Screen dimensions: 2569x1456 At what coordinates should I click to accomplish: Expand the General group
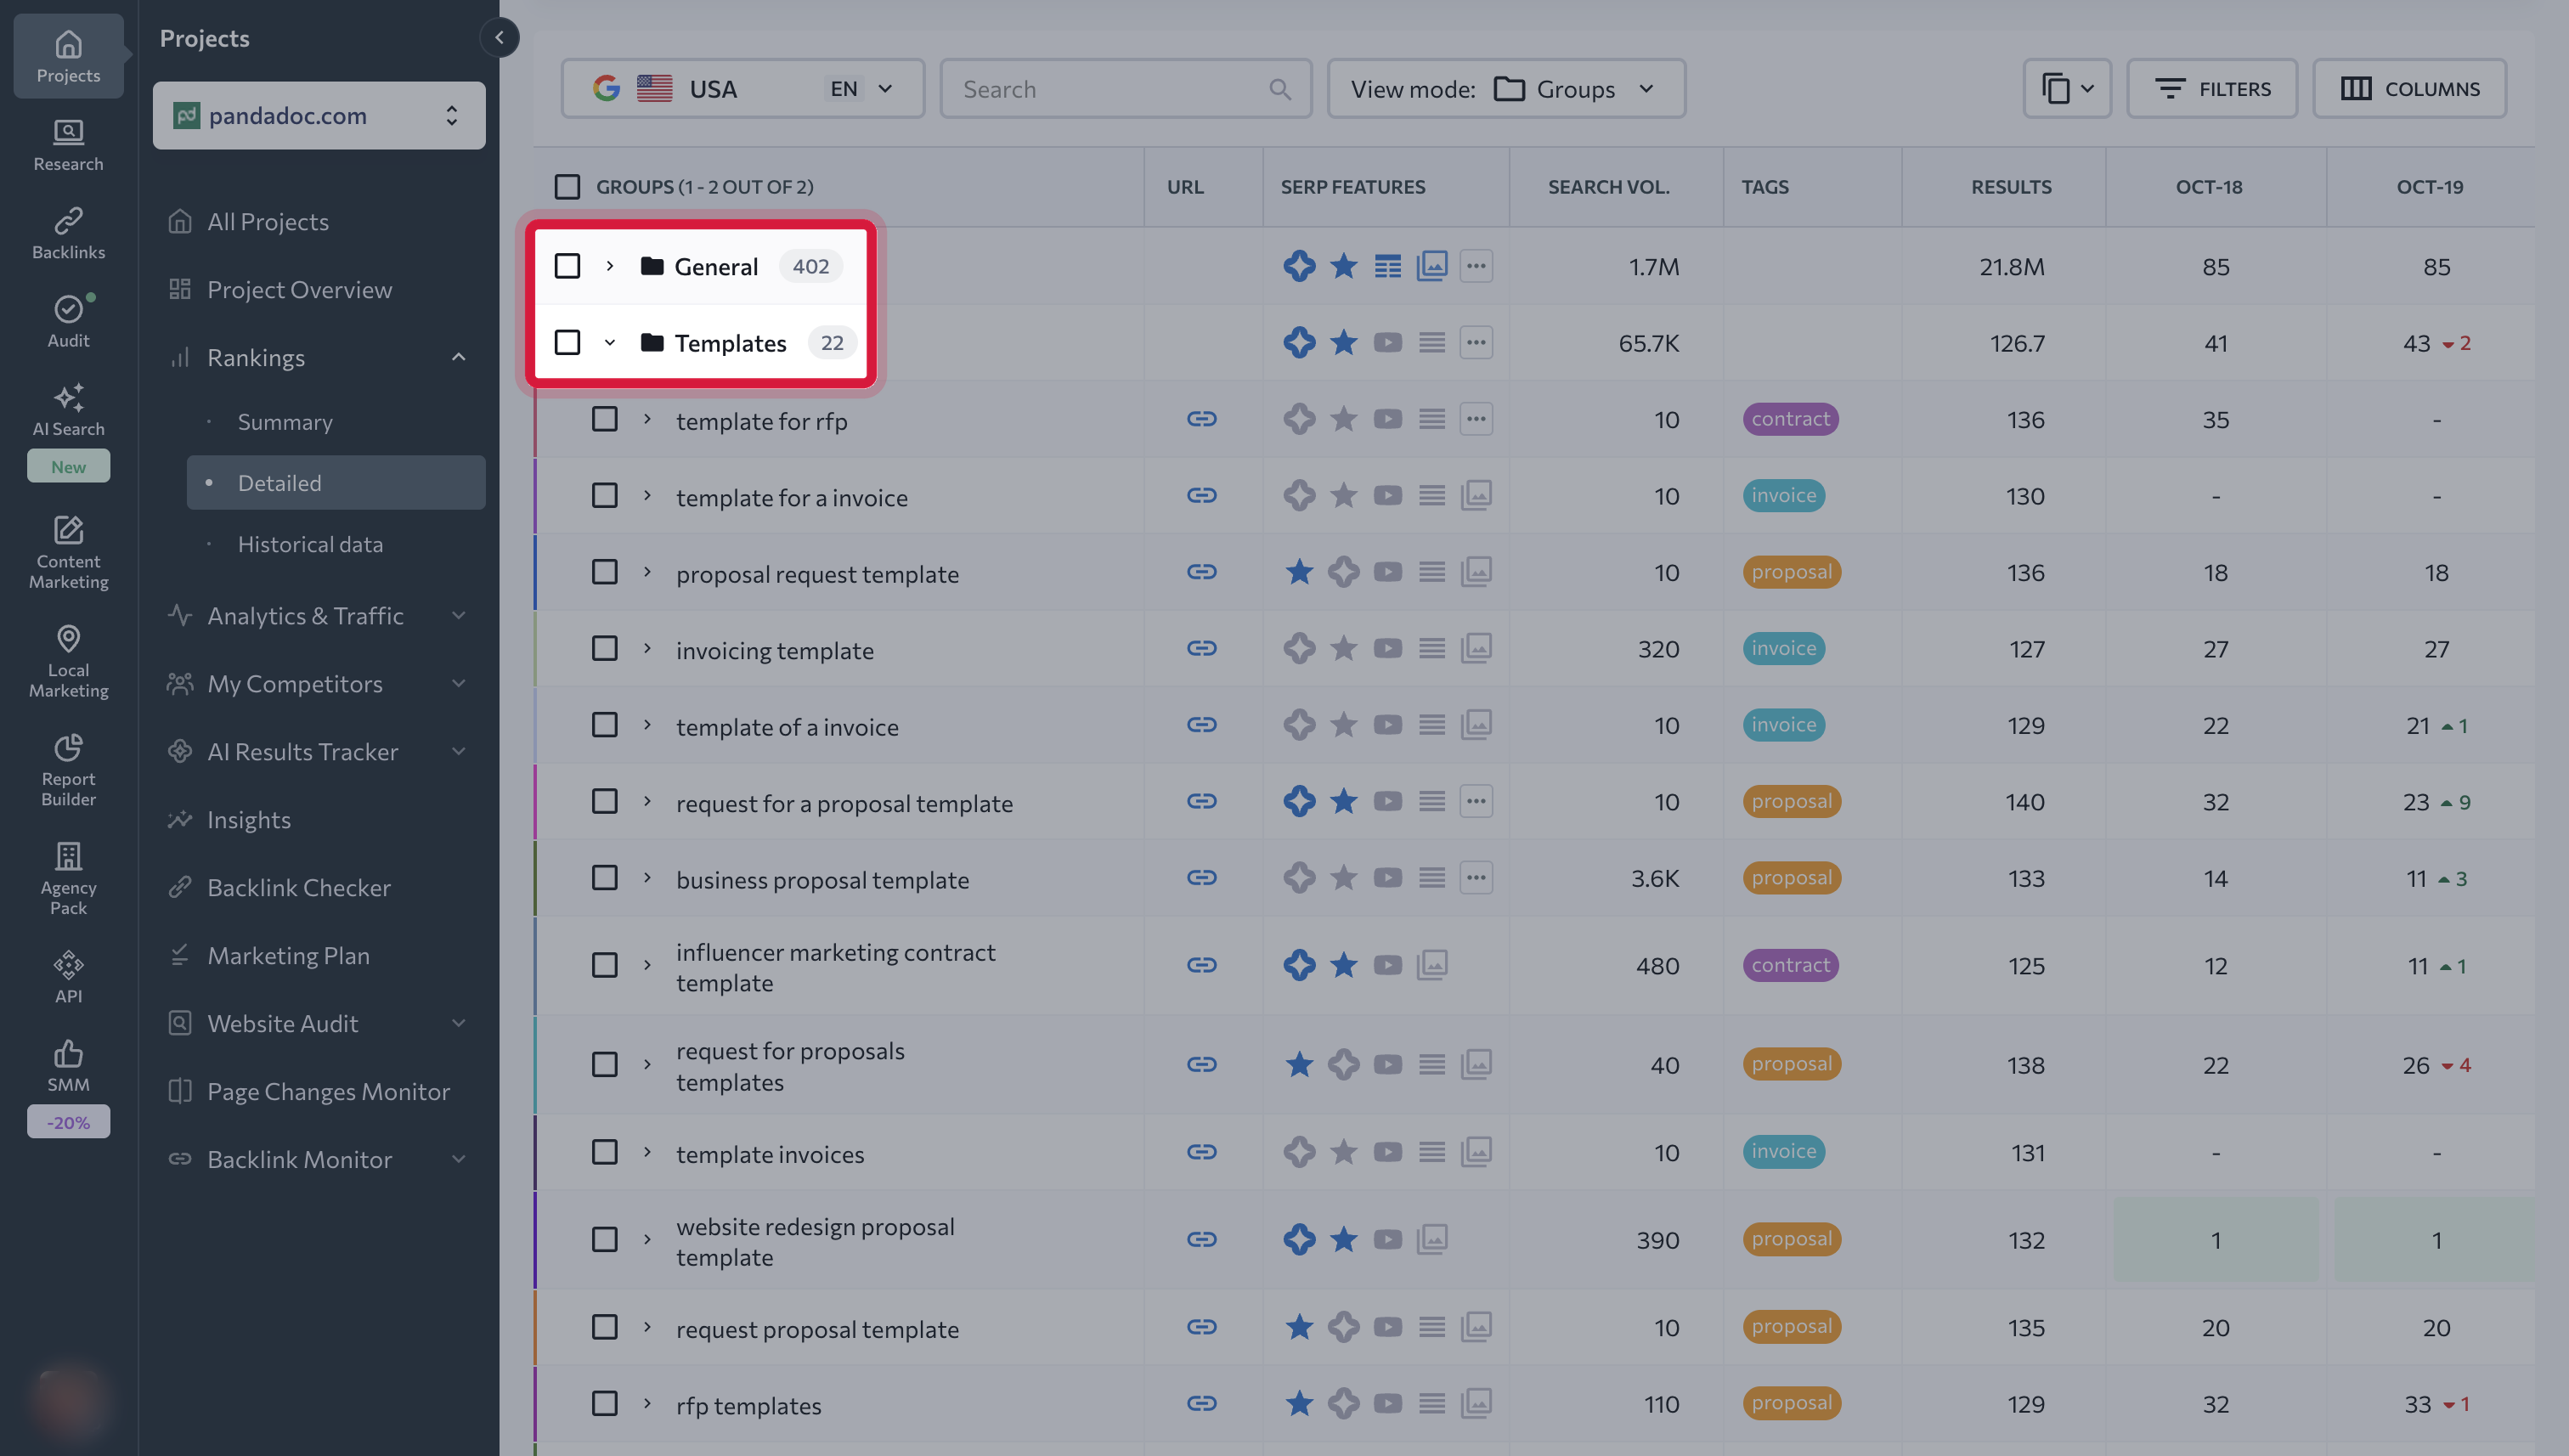point(609,266)
